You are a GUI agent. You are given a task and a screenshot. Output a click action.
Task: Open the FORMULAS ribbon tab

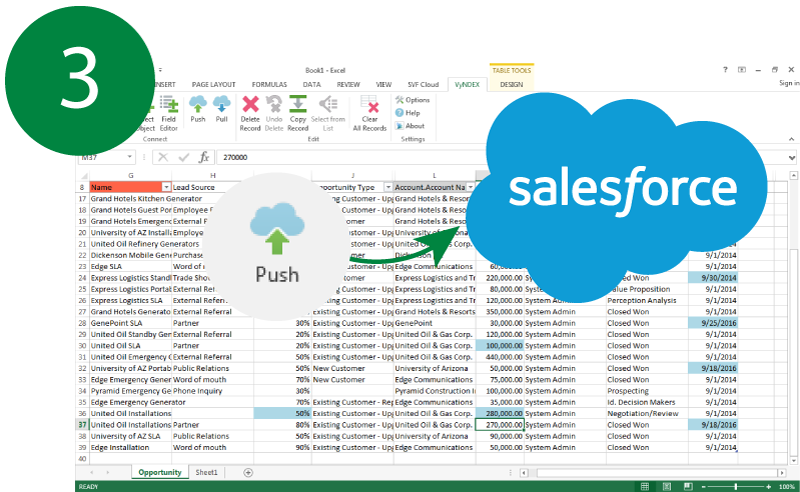[x=269, y=85]
